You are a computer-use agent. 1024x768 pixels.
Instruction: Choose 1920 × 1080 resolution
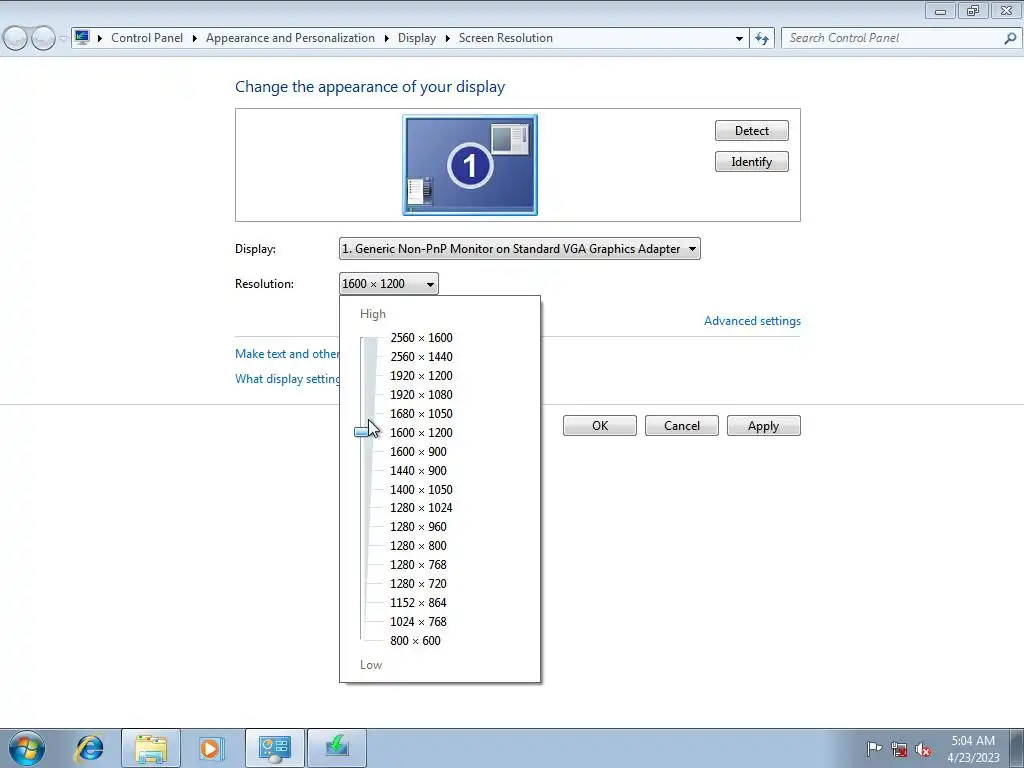click(x=421, y=394)
